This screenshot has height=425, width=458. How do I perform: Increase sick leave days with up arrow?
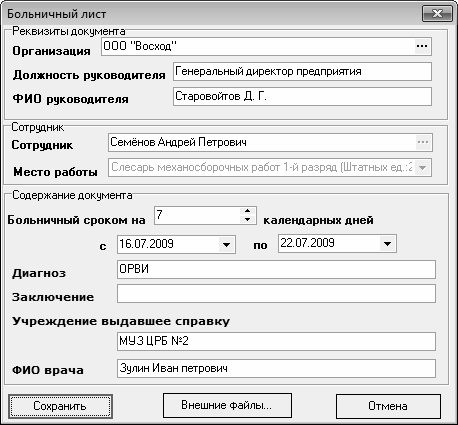pyautogui.click(x=247, y=211)
